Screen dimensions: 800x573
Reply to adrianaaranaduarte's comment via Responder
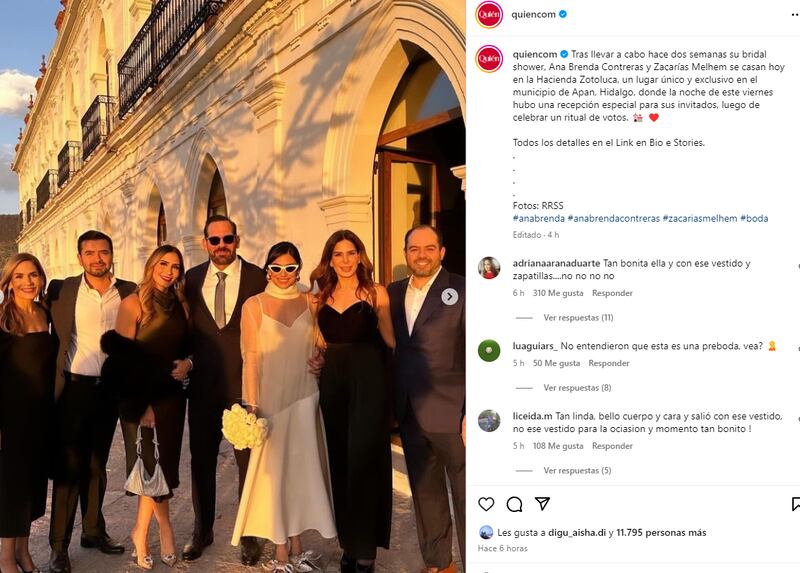(x=612, y=293)
